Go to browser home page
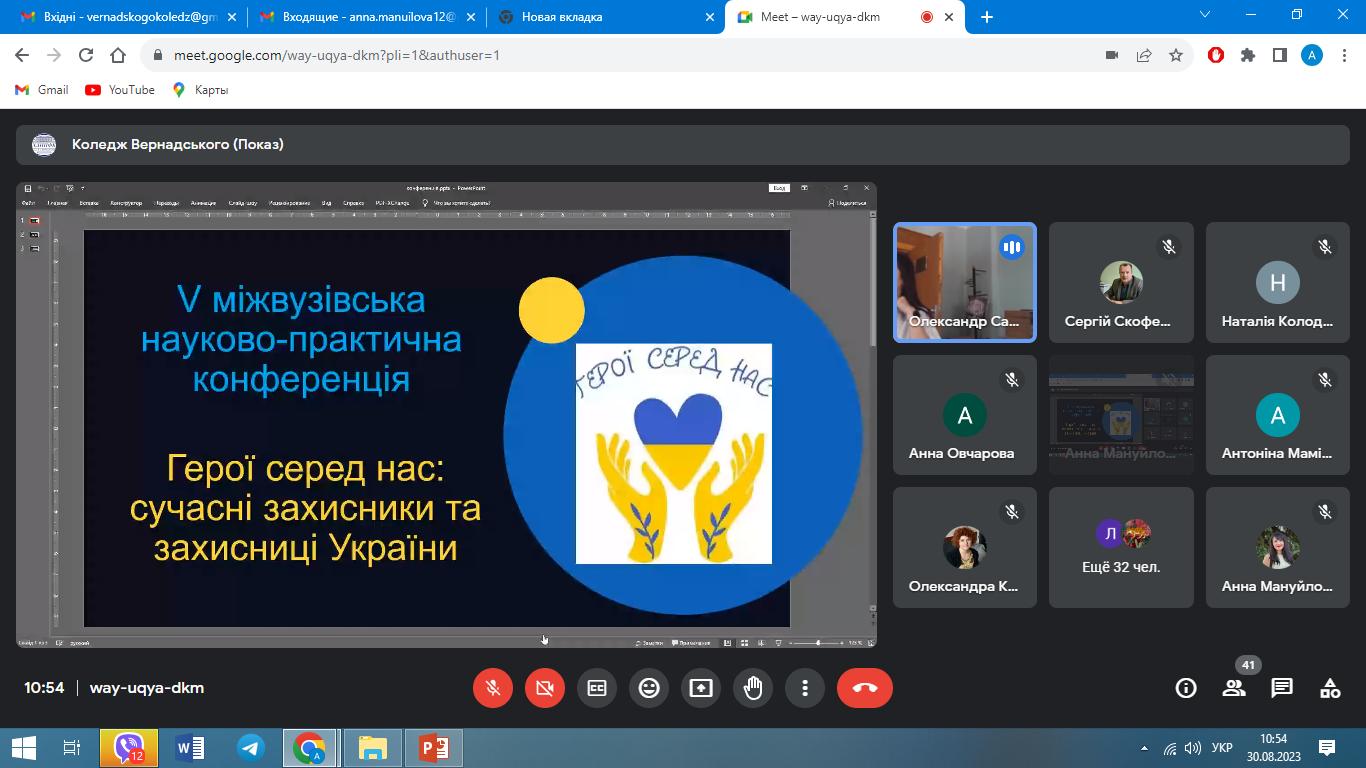This screenshot has width=1366, height=768. [118, 56]
